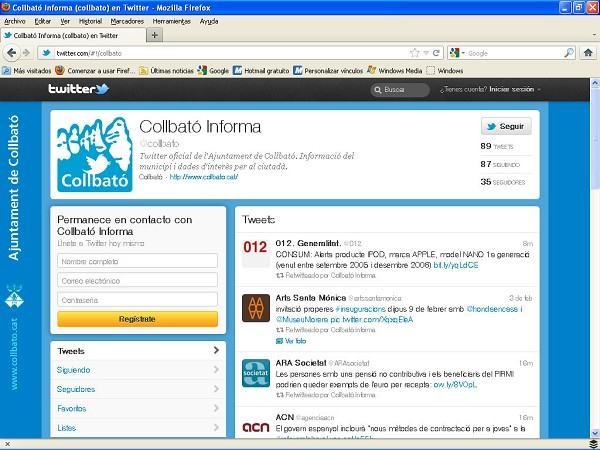600x450 pixels.
Task: Open Seguidores list in sidebar
Action: (138, 389)
